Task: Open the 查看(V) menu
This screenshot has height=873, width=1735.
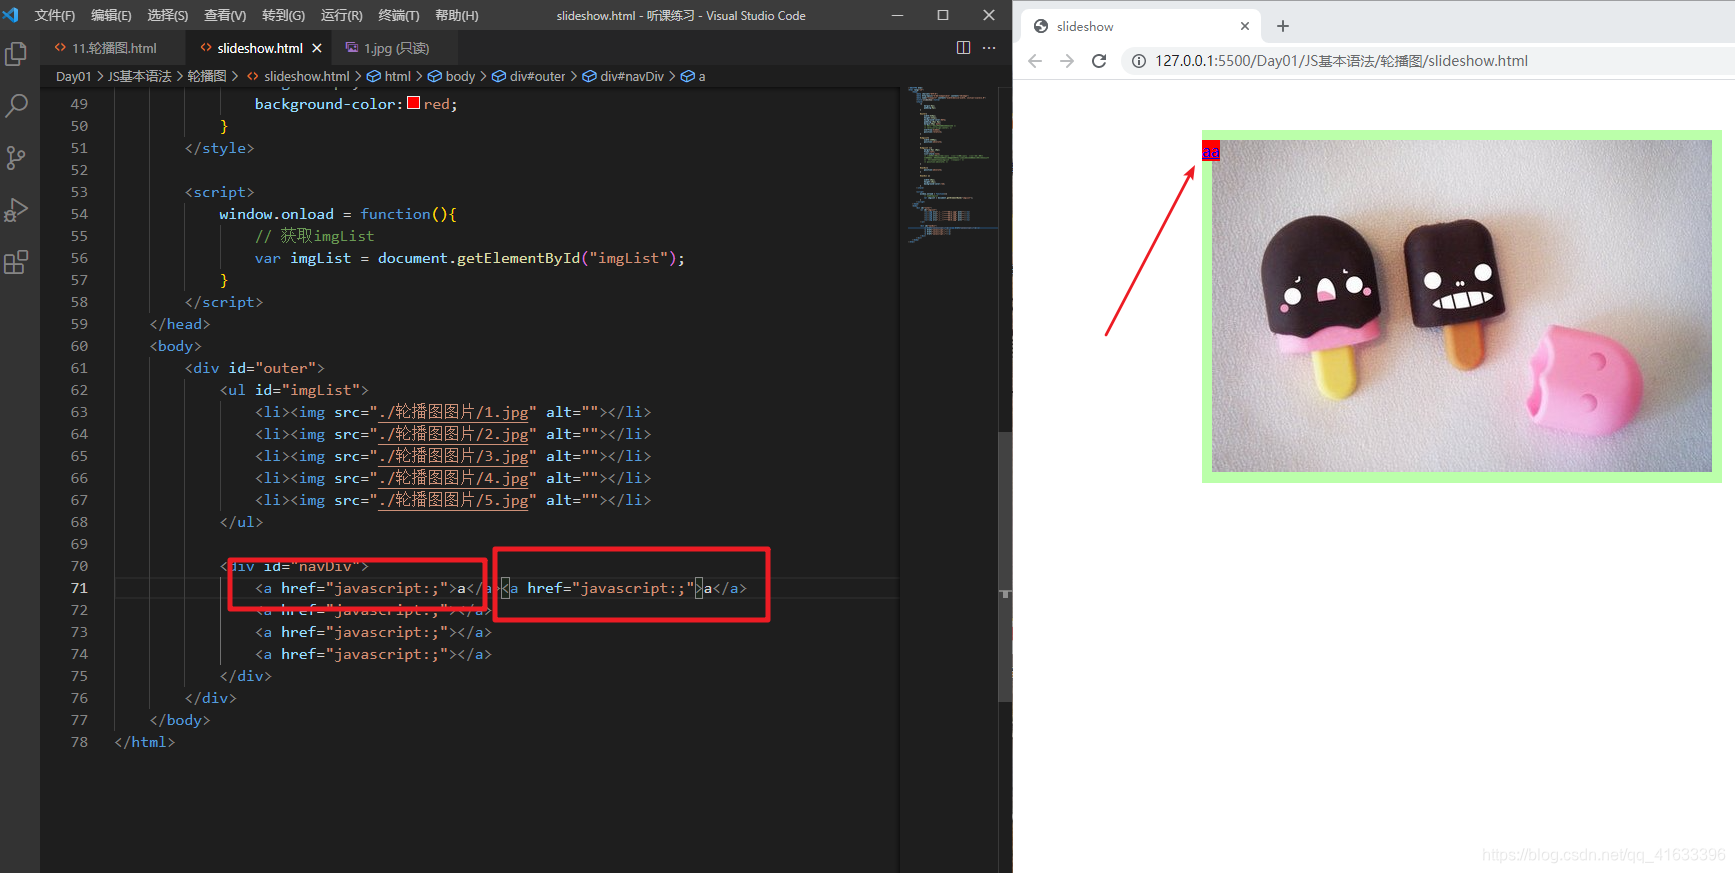Action: 225,15
